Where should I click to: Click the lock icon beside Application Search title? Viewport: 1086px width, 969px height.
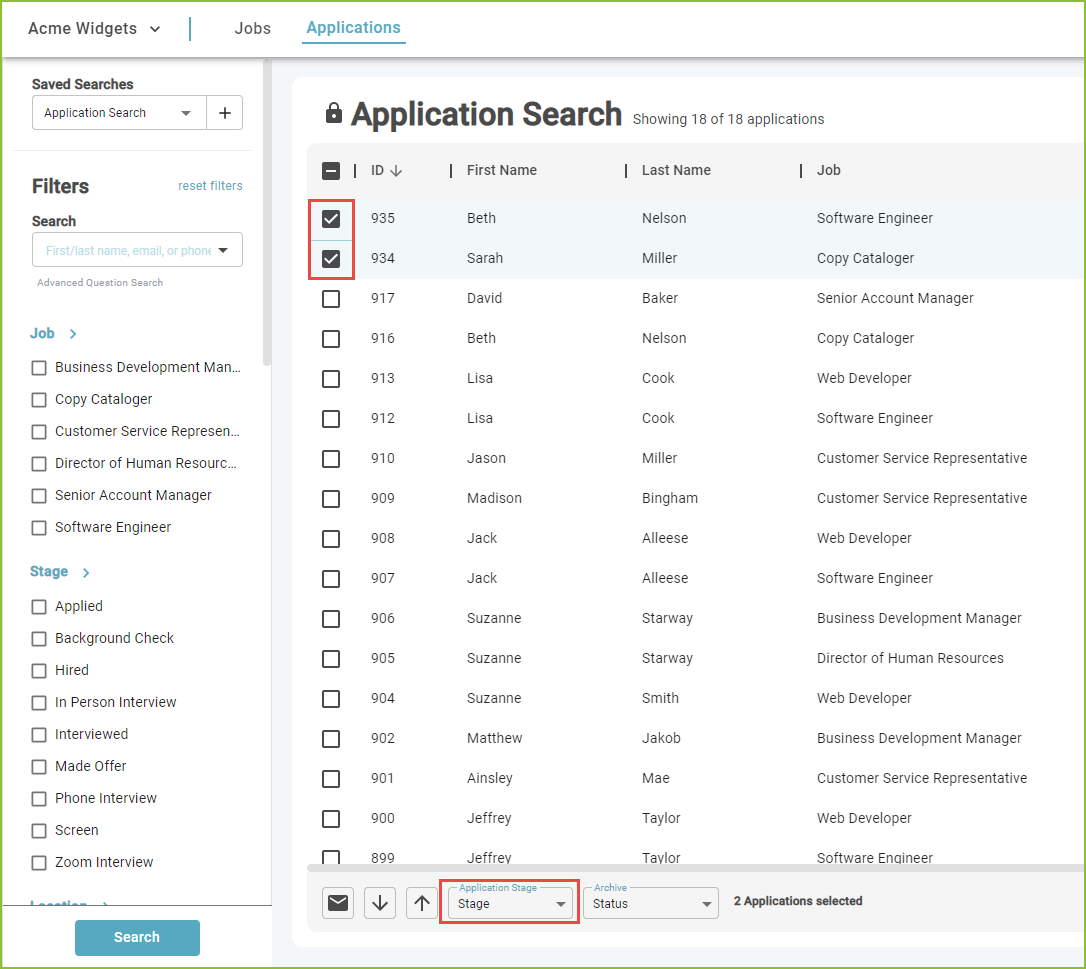coord(334,113)
